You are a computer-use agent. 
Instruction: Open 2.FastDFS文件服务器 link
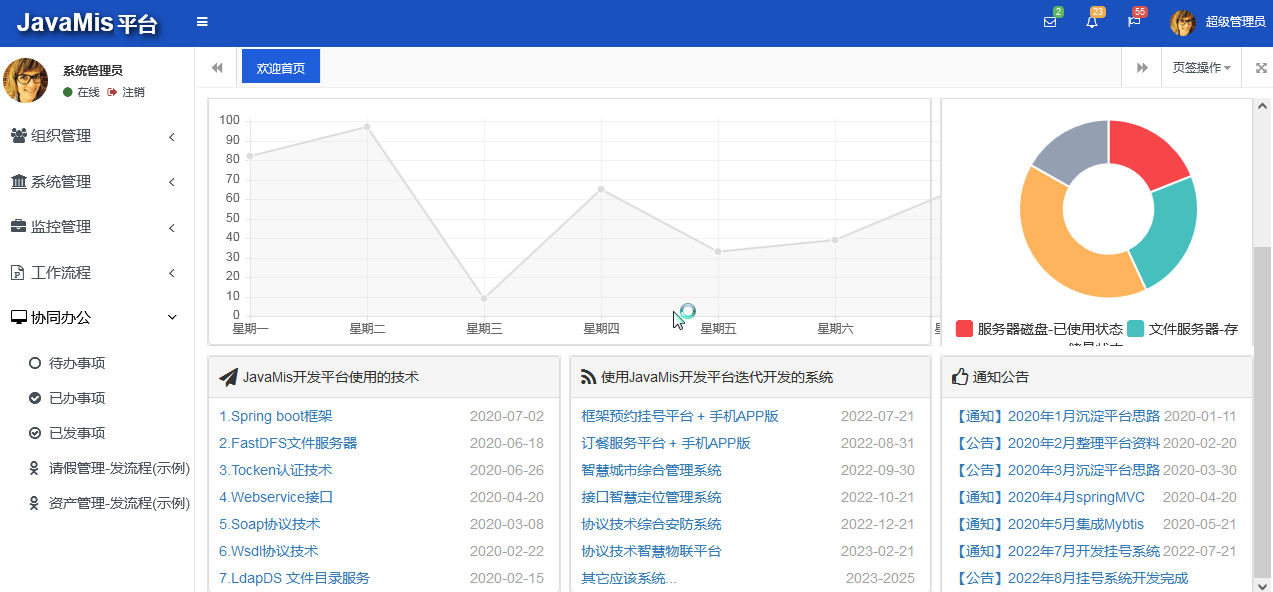(x=288, y=443)
